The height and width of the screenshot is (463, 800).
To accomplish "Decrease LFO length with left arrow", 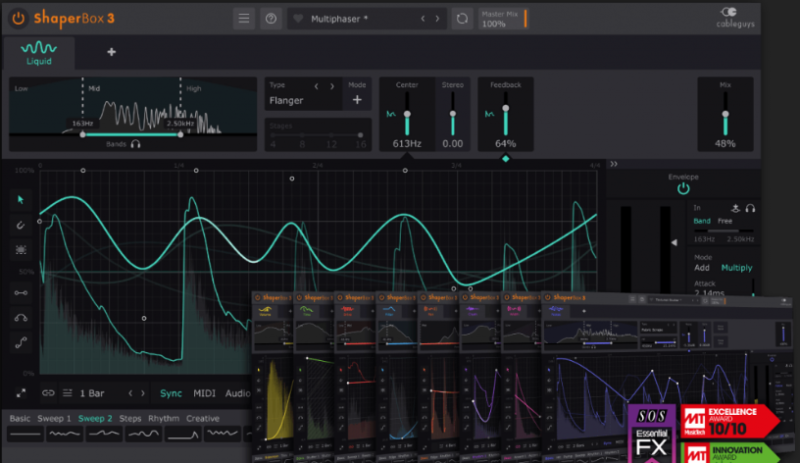I will (130, 393).
